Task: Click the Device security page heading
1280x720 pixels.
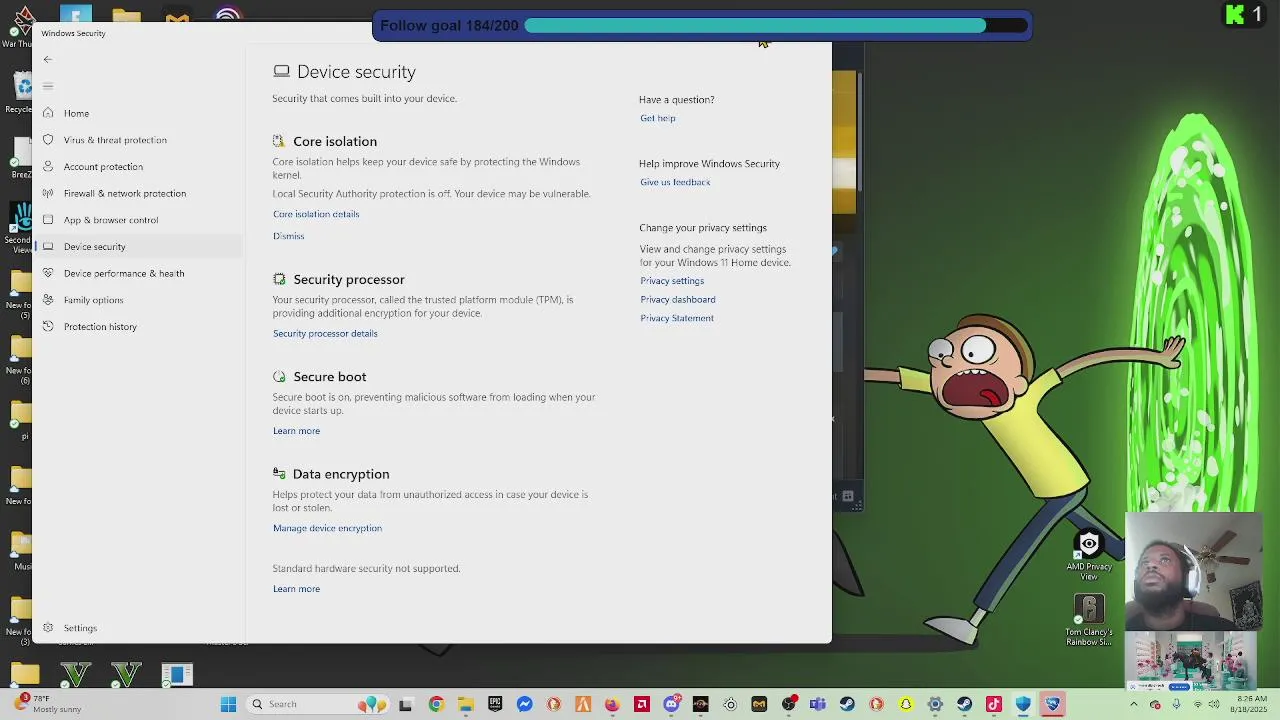Action: [x=356, y=72]
